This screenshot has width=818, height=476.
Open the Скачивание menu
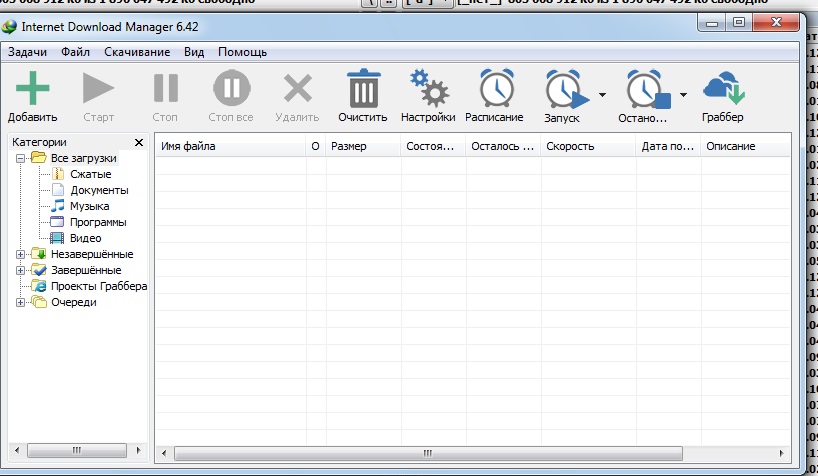[x=137, y=52]
